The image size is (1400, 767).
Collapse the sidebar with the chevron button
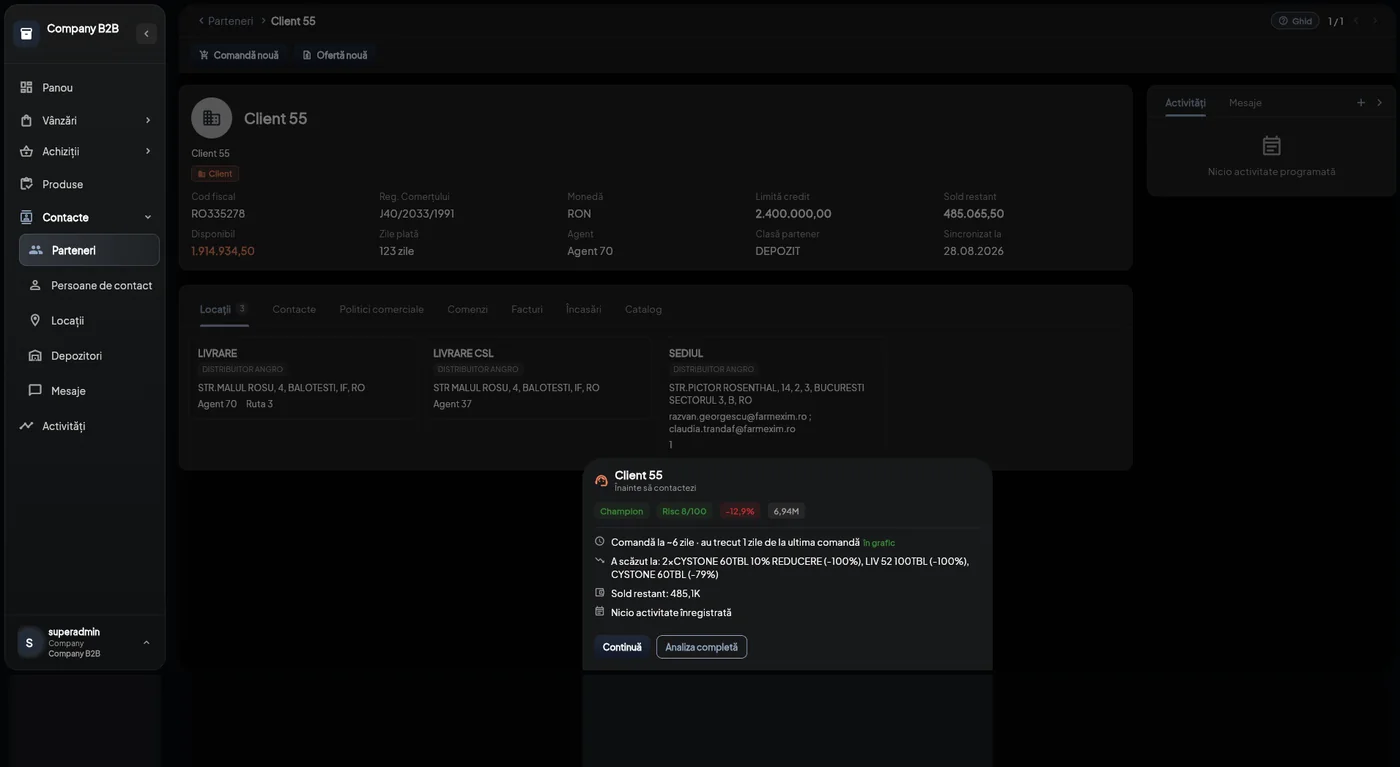[146, 33]
